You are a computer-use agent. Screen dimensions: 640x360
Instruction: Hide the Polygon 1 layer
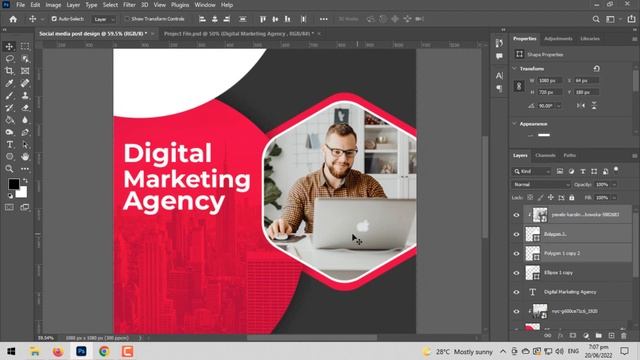[x=516, y=234]
